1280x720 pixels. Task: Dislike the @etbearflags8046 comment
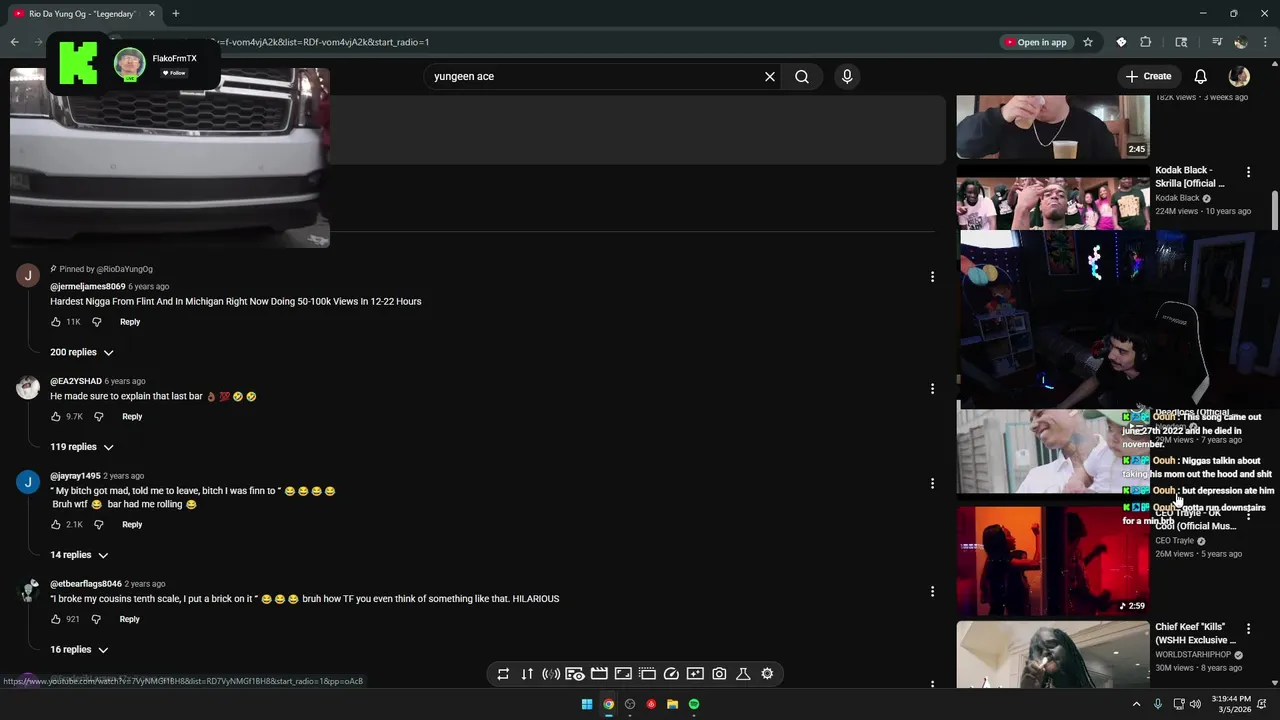point(97,620)
